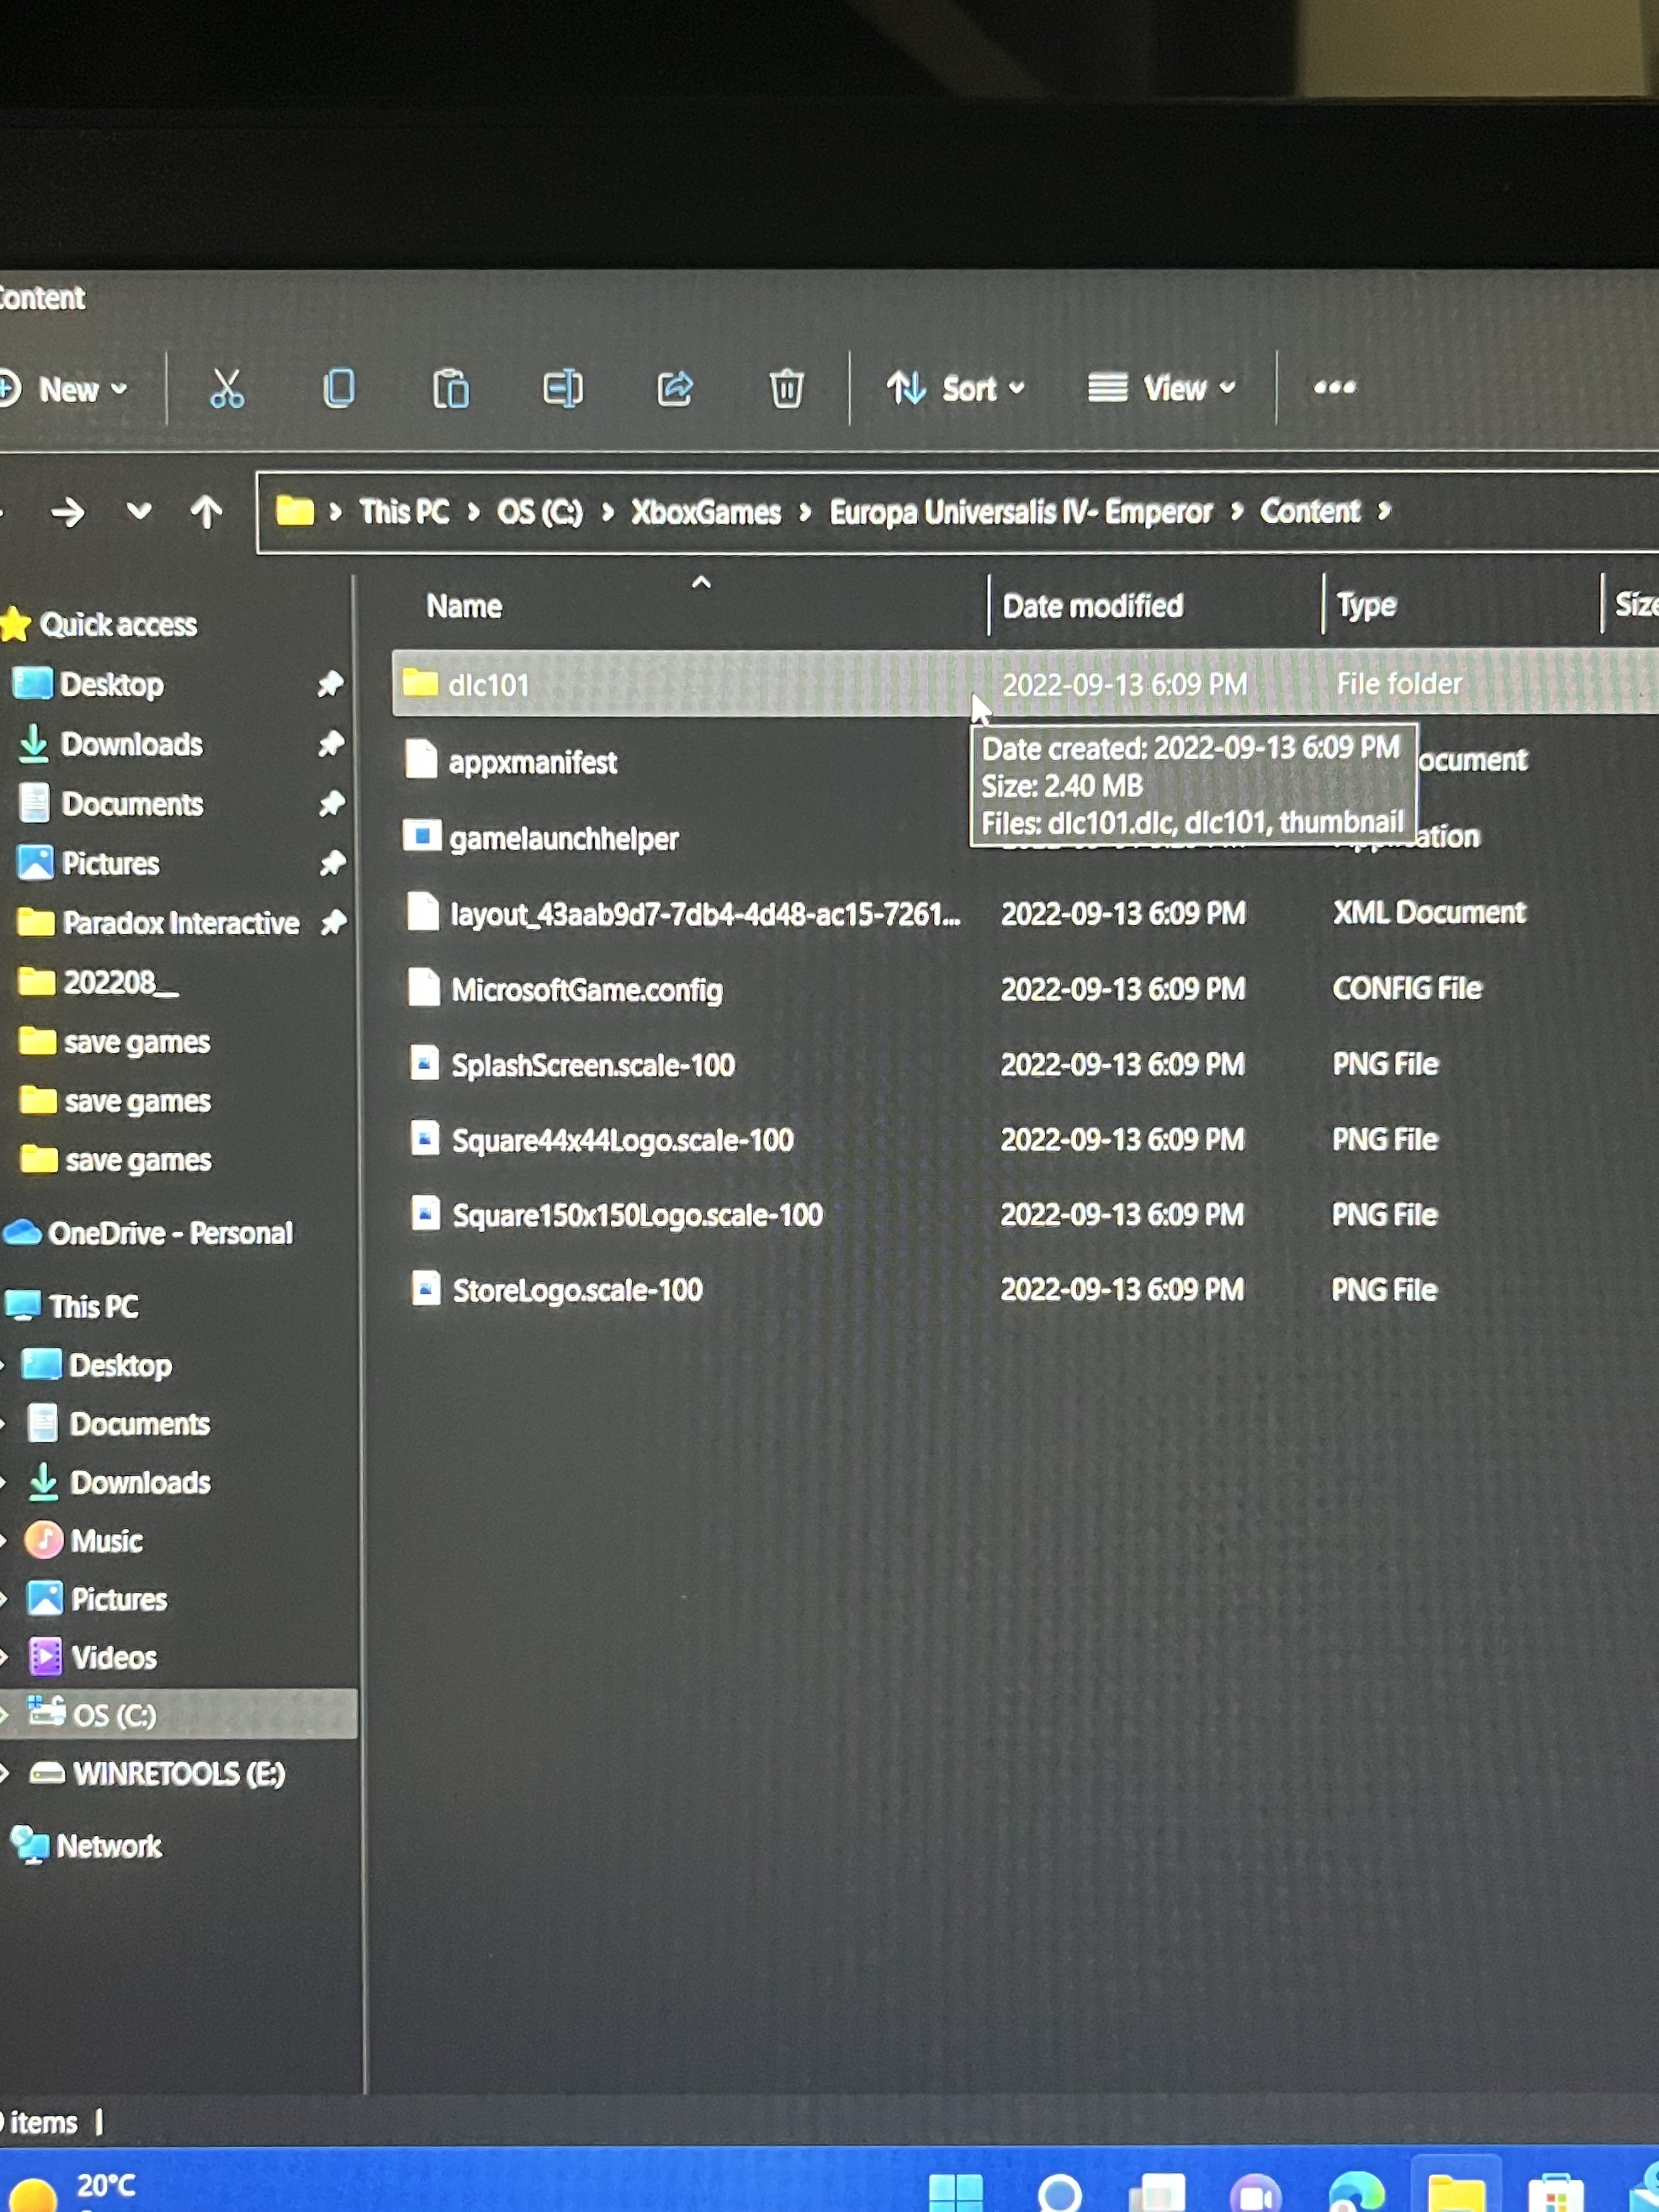Open pinned Documents in Quick access
Viewport: 1659px width, 2212px height.
click(131, 804)
